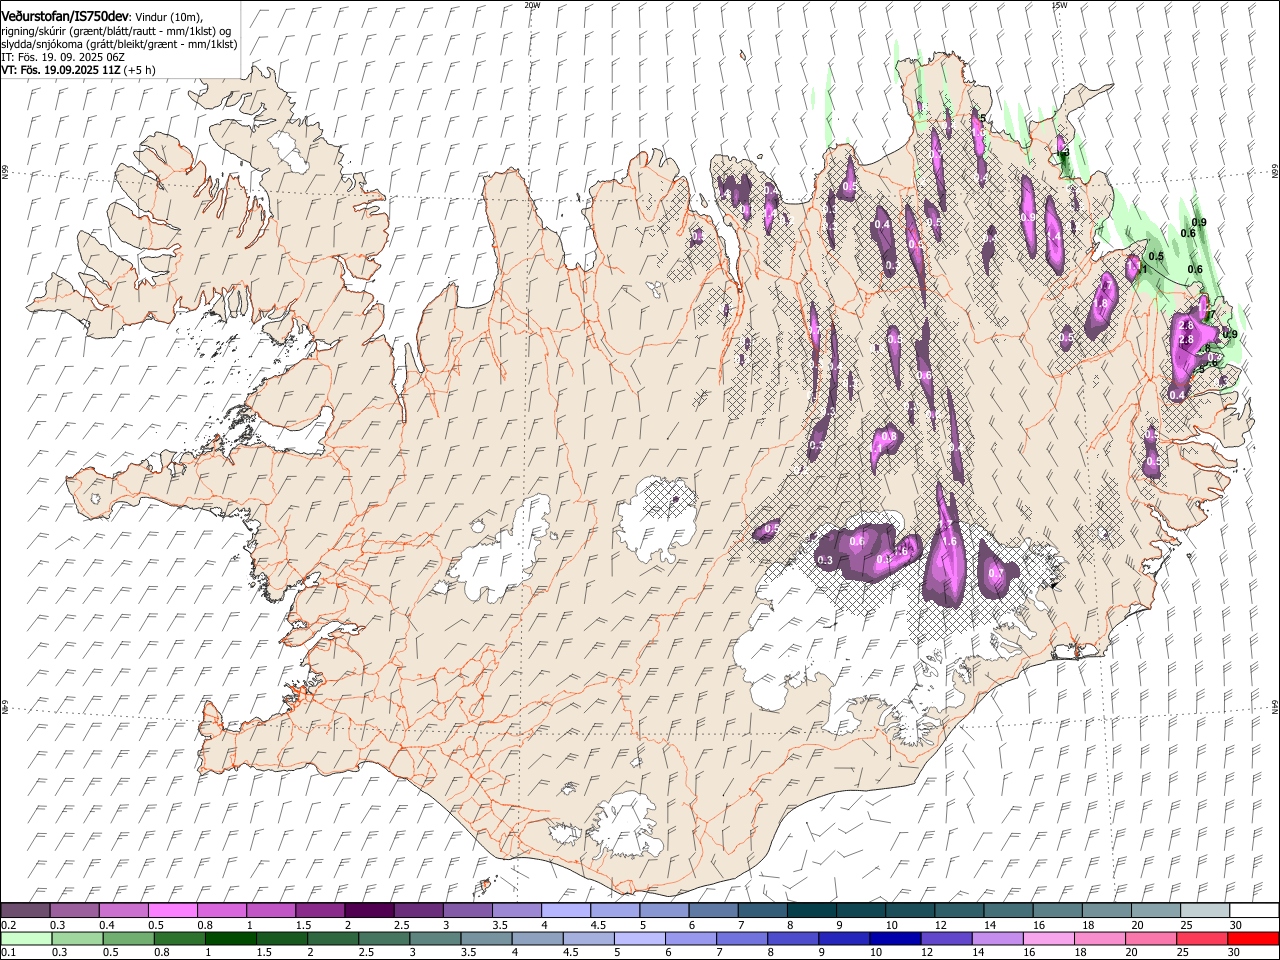Click the 15W longitude label at top
Viewport: 1280px width, 960px height.
pos(1059,4)
